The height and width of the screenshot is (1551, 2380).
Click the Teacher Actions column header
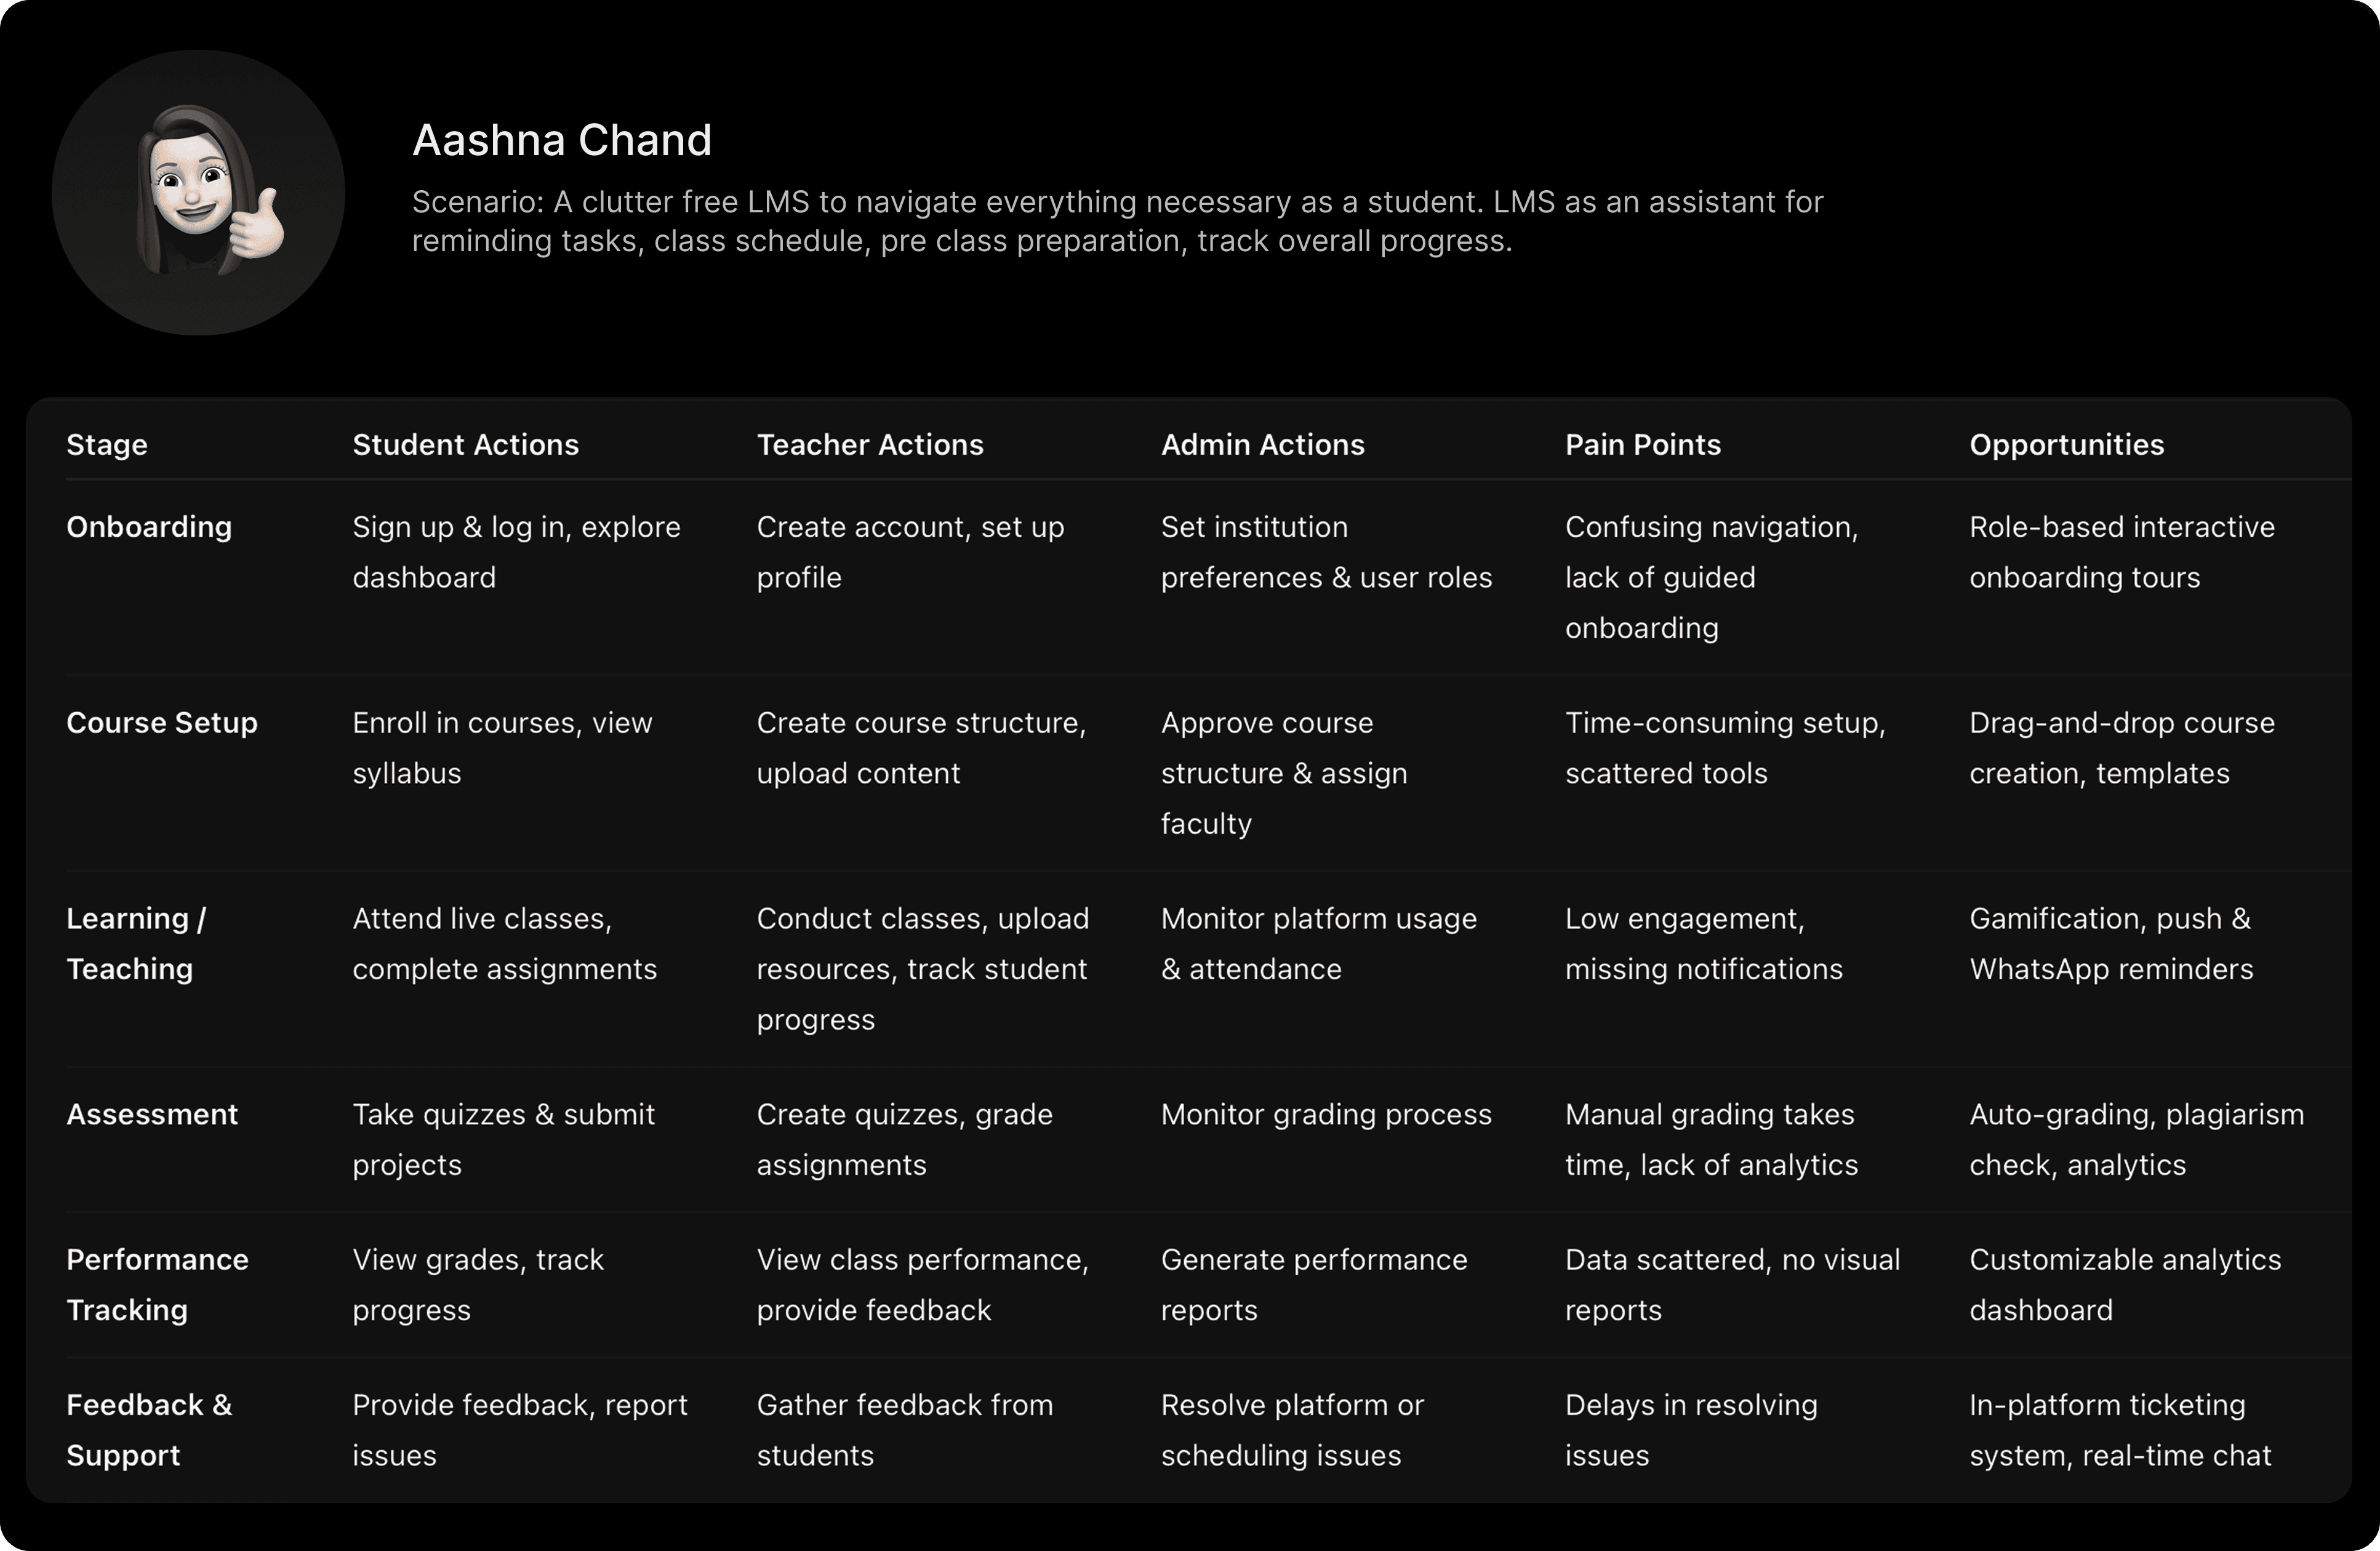869,445
